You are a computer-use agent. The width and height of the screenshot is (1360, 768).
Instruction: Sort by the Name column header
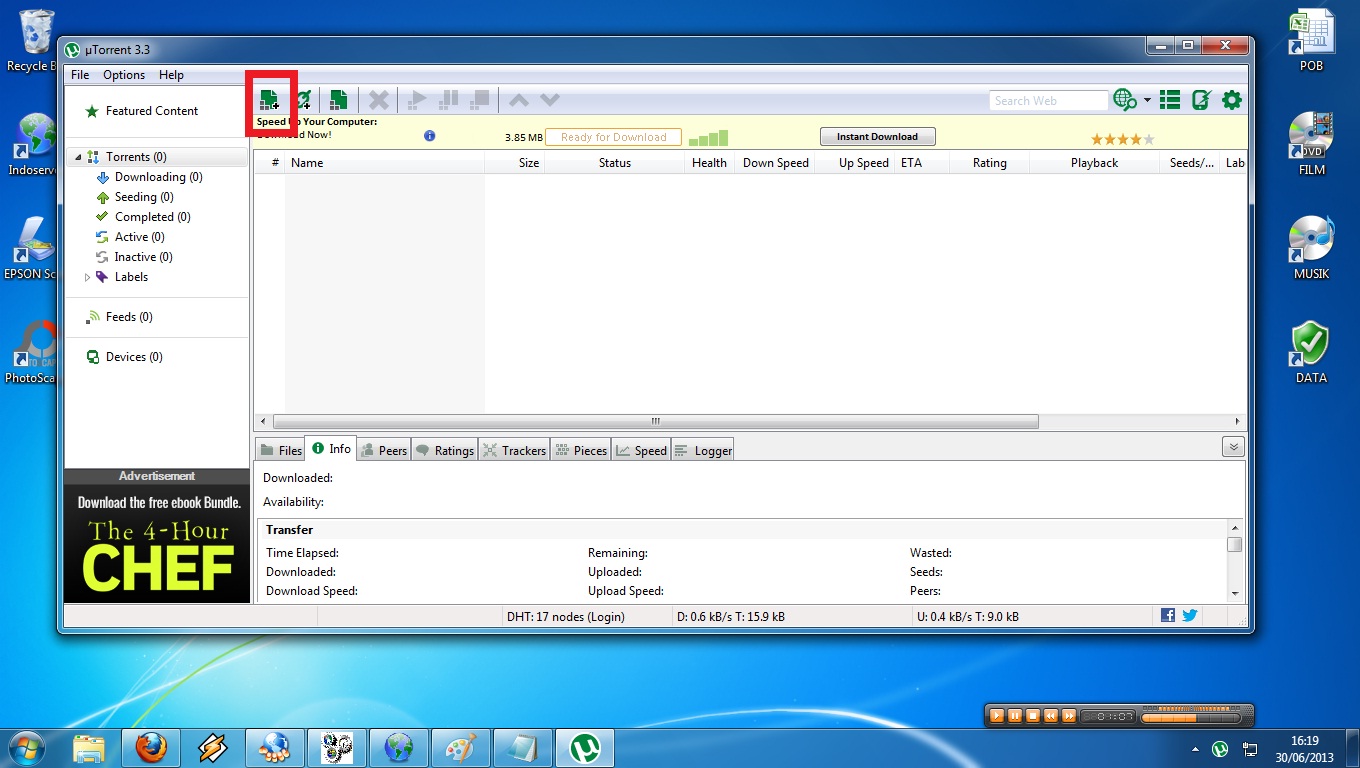pyautogui.click(x=384, y=163)
